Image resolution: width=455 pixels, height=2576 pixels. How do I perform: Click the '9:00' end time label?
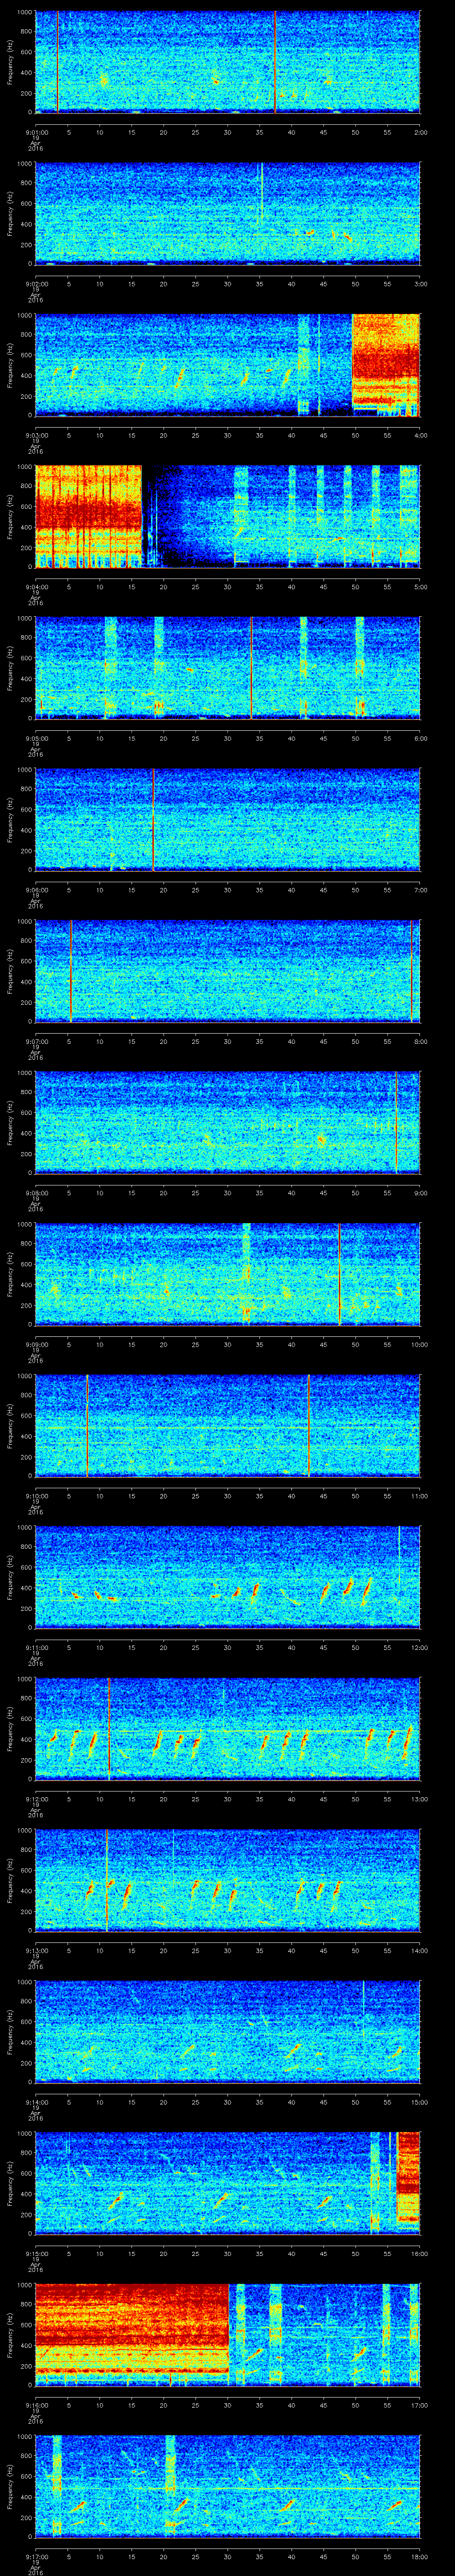click(420, 1192)
